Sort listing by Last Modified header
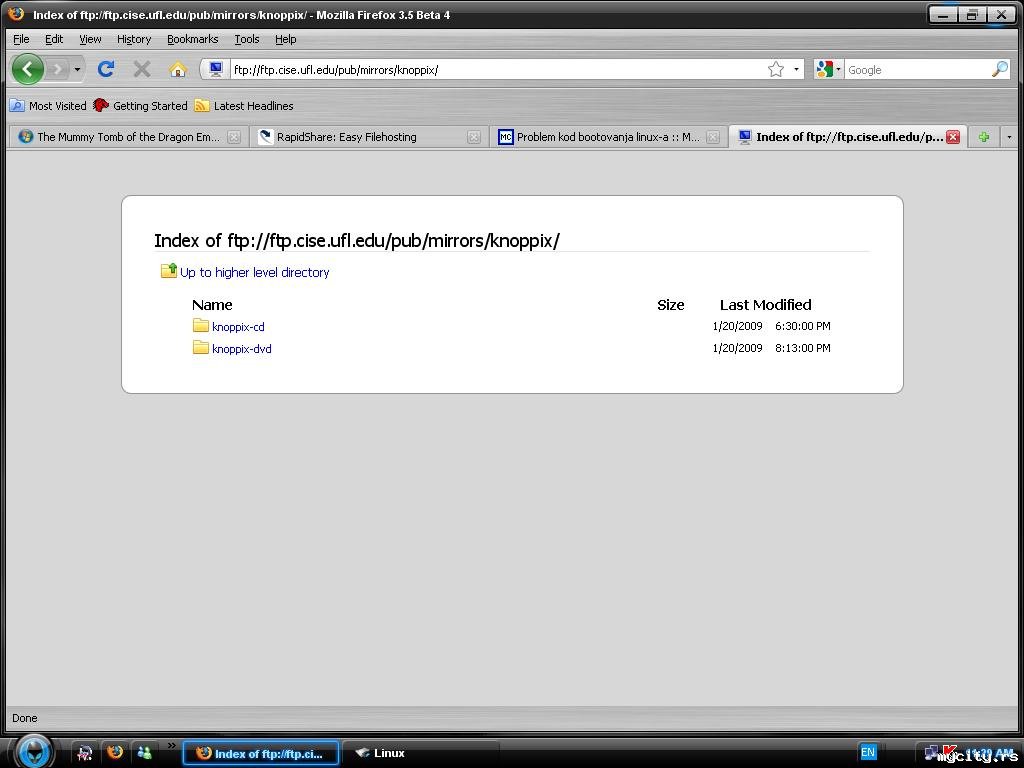The width and height of the screenshot is (1024, 768). tap(765, 305)
